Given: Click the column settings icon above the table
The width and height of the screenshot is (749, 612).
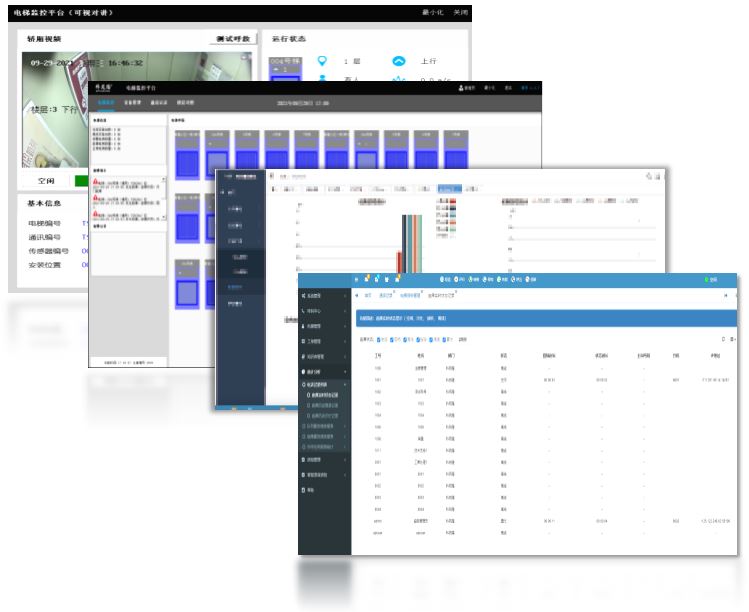Looking at the screenshot, I should [733, 340].
